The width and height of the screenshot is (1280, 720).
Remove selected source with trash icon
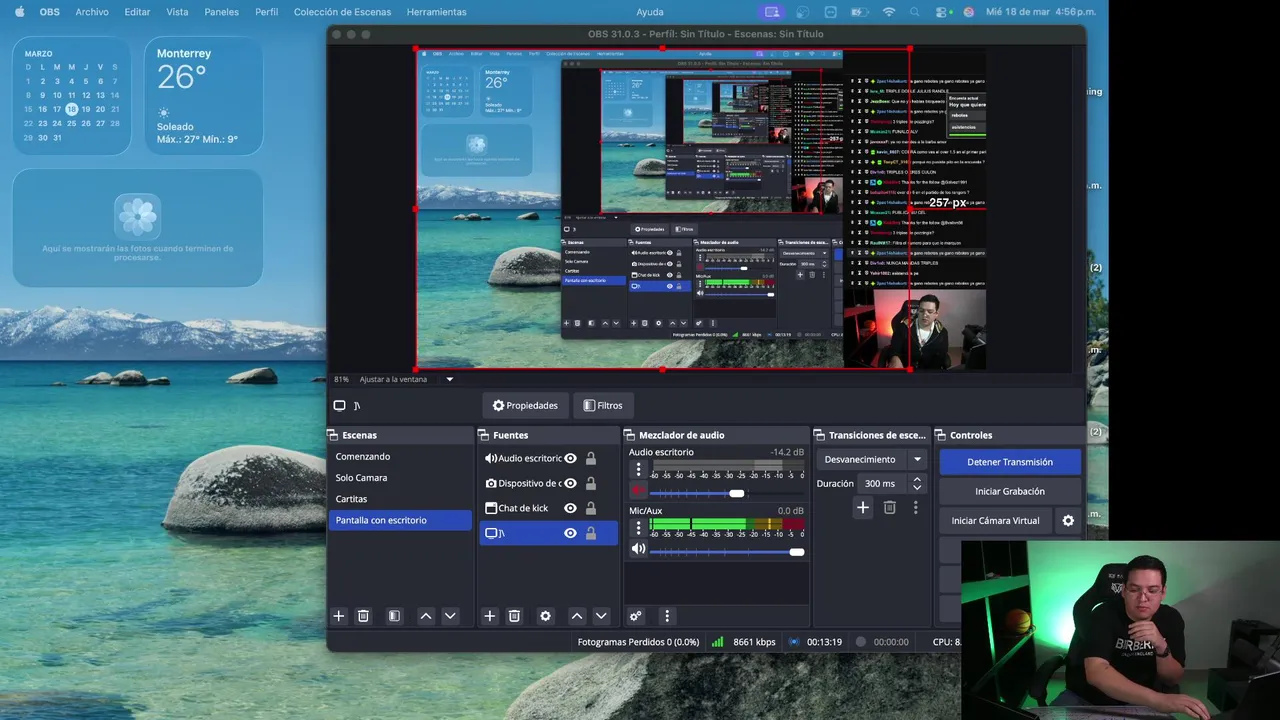(514, 616)
